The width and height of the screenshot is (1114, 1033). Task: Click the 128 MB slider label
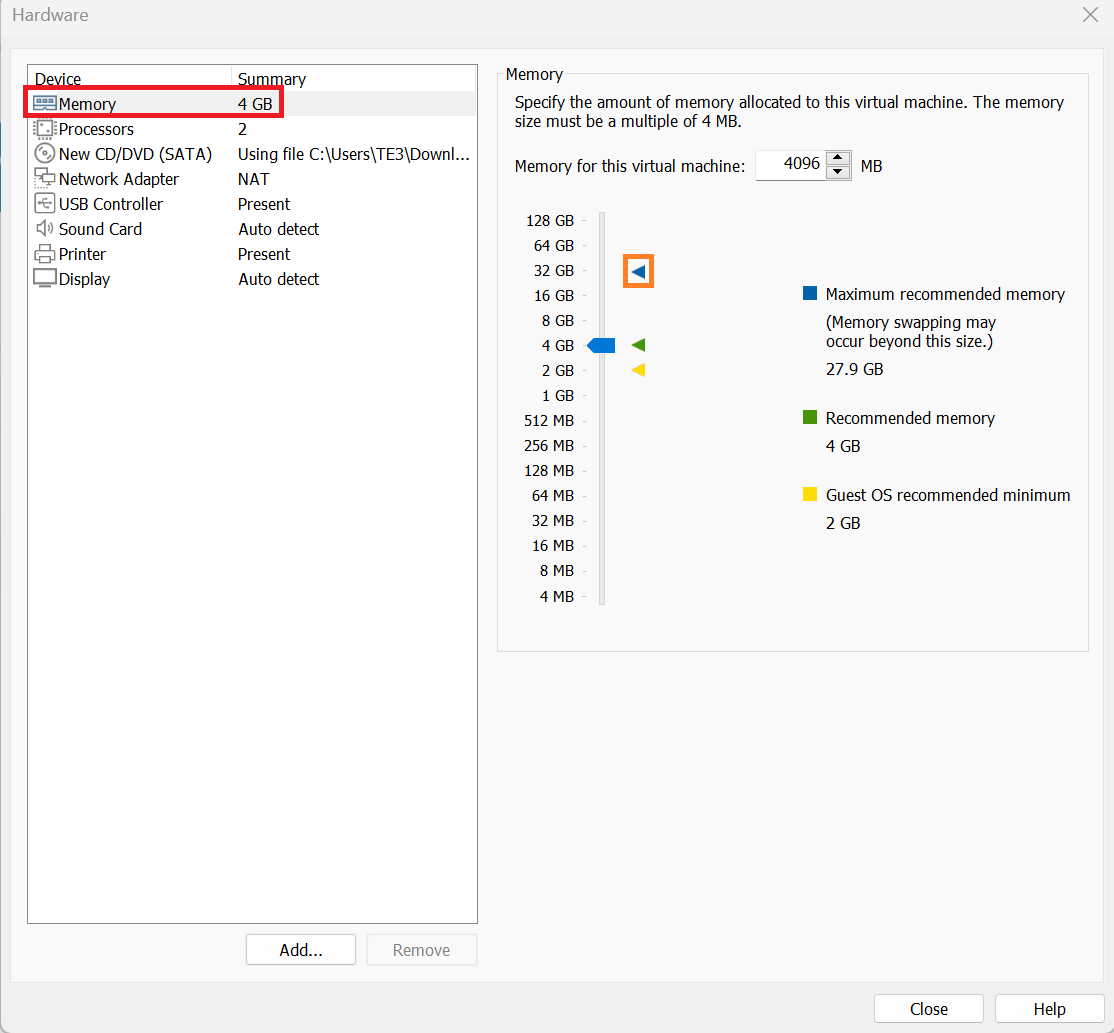548,471
